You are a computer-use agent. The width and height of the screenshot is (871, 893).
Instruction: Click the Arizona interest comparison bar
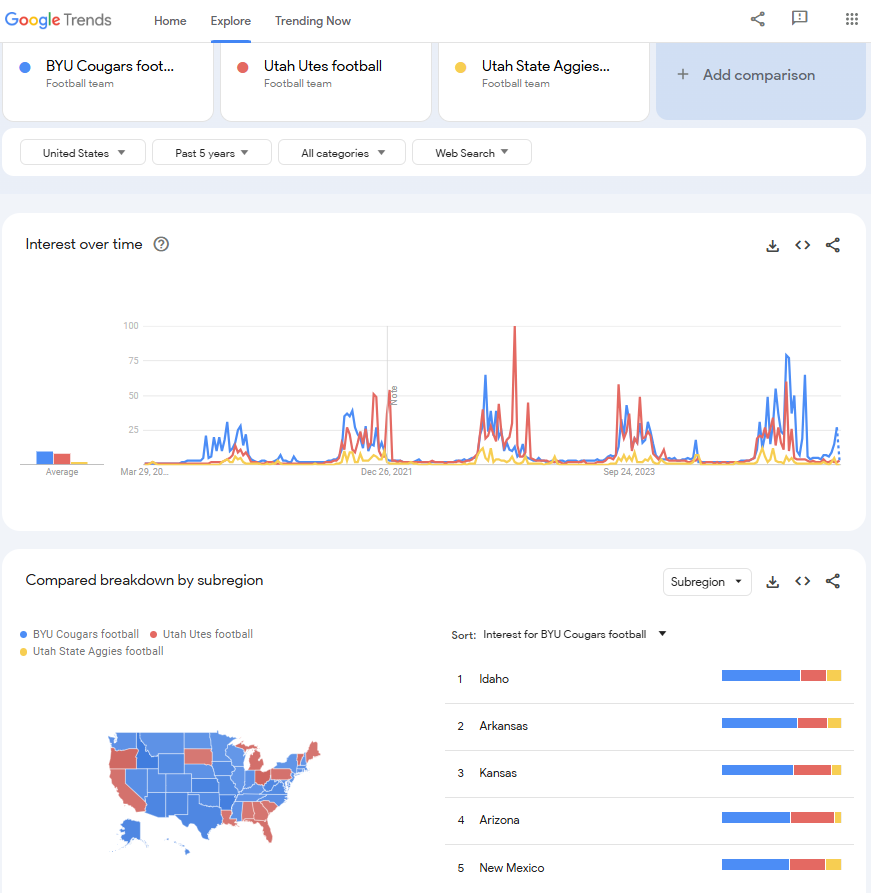[782, 818]
